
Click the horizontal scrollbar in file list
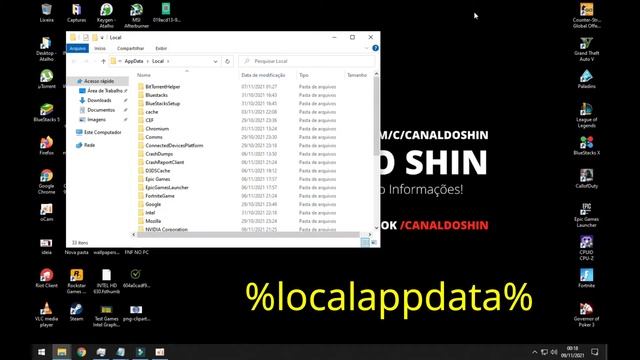coord(248,235)
